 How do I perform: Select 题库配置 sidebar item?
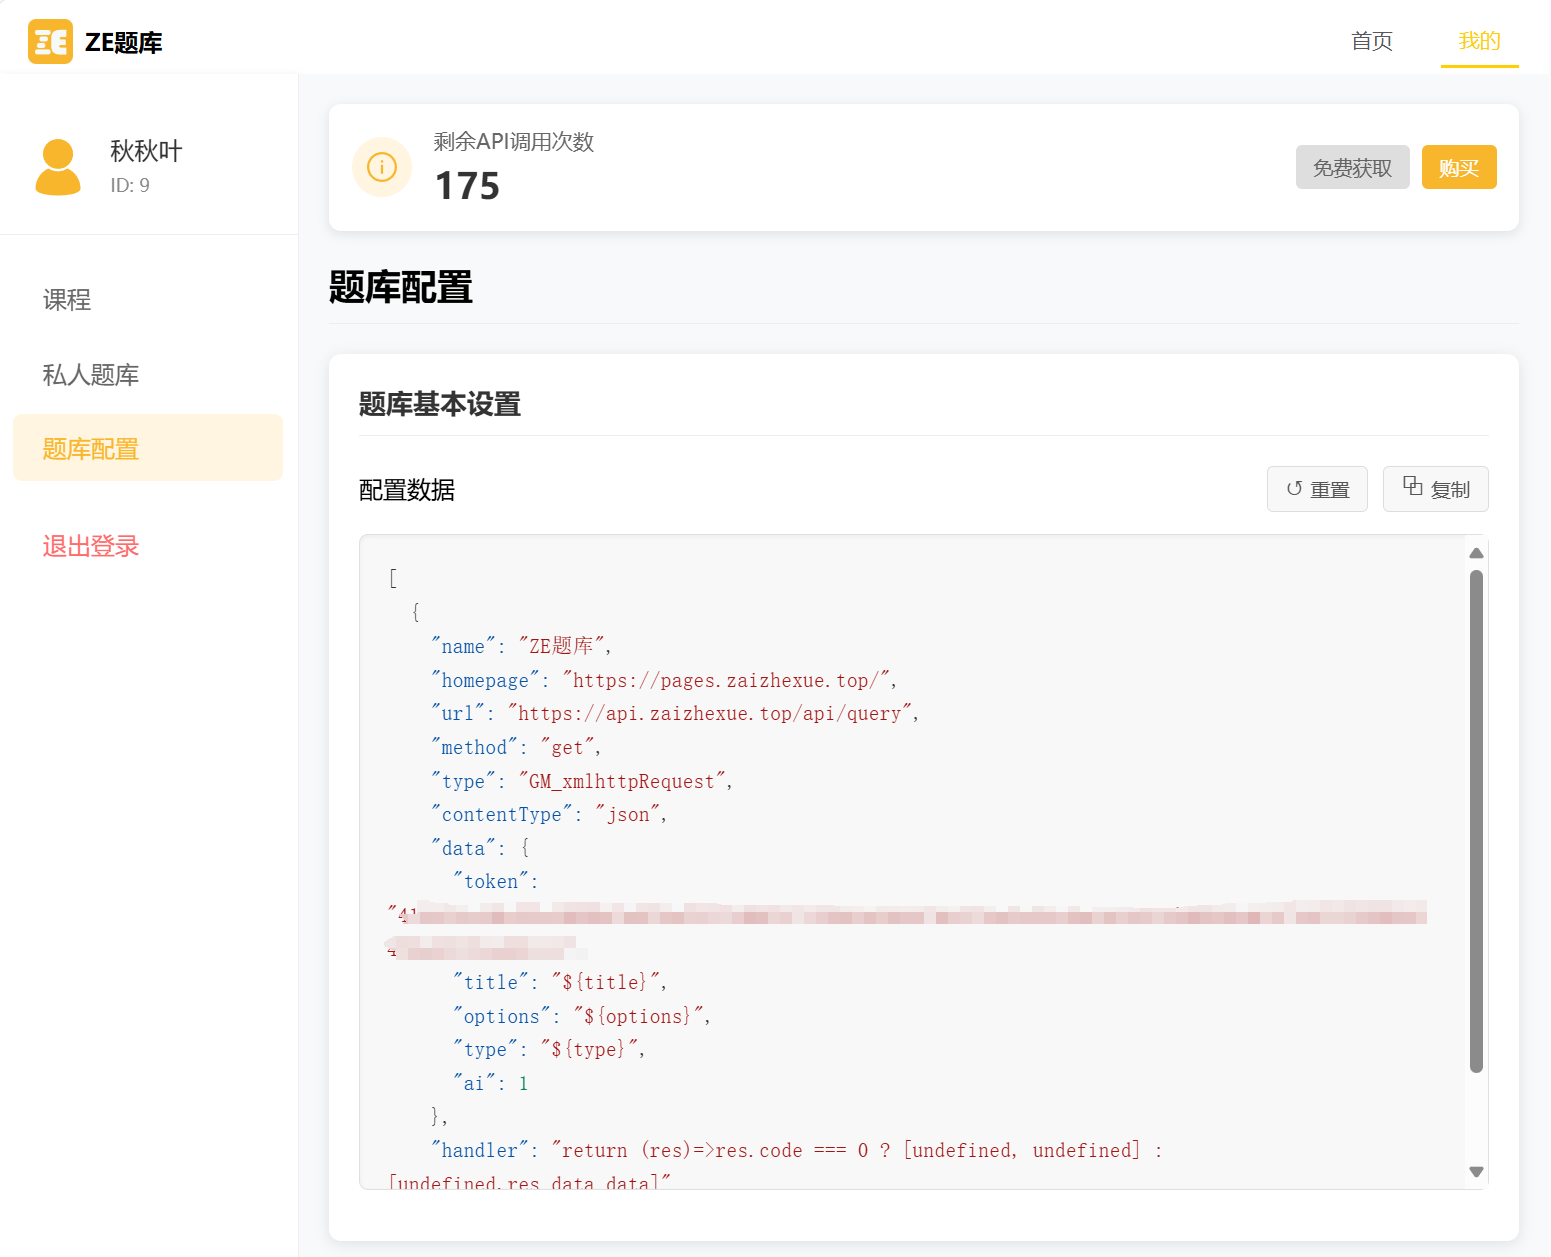point(91,449)
